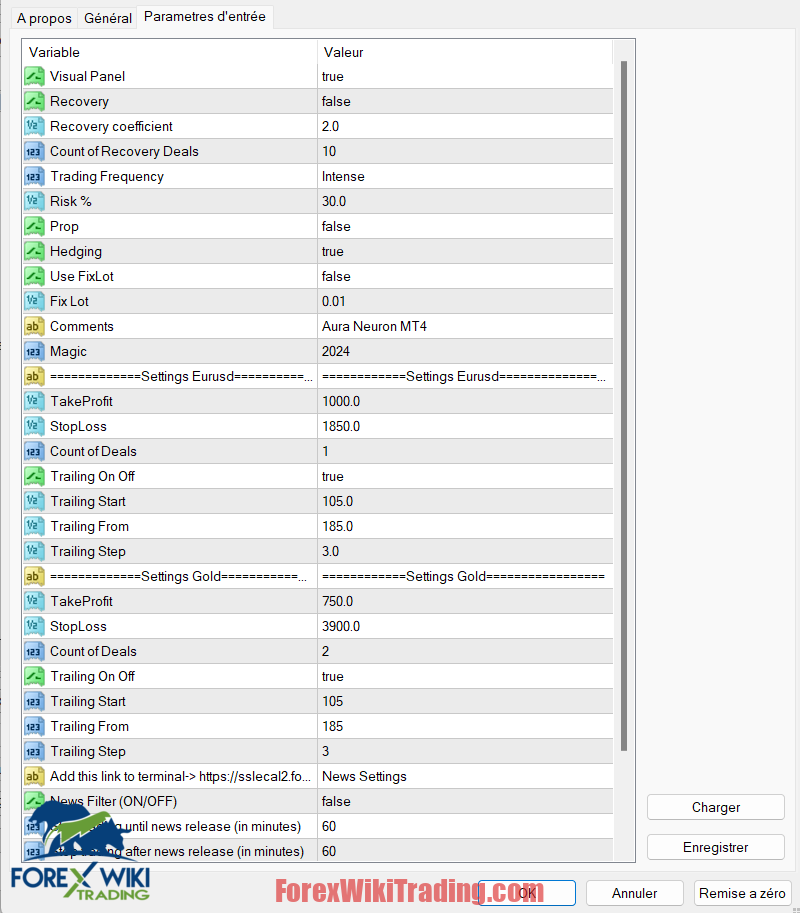This screenshot has height=913, width=800.
Task: Click the integer icon beside Magic
Action: click(x=34, y=351)
